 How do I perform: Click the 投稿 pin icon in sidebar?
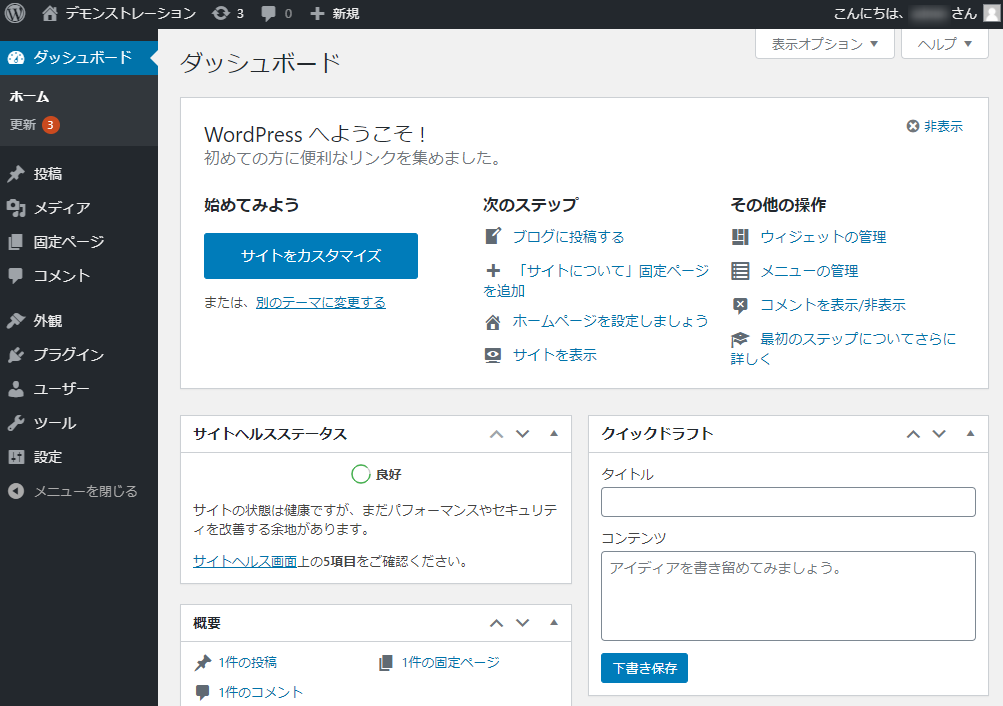click(x=16, y=174)
